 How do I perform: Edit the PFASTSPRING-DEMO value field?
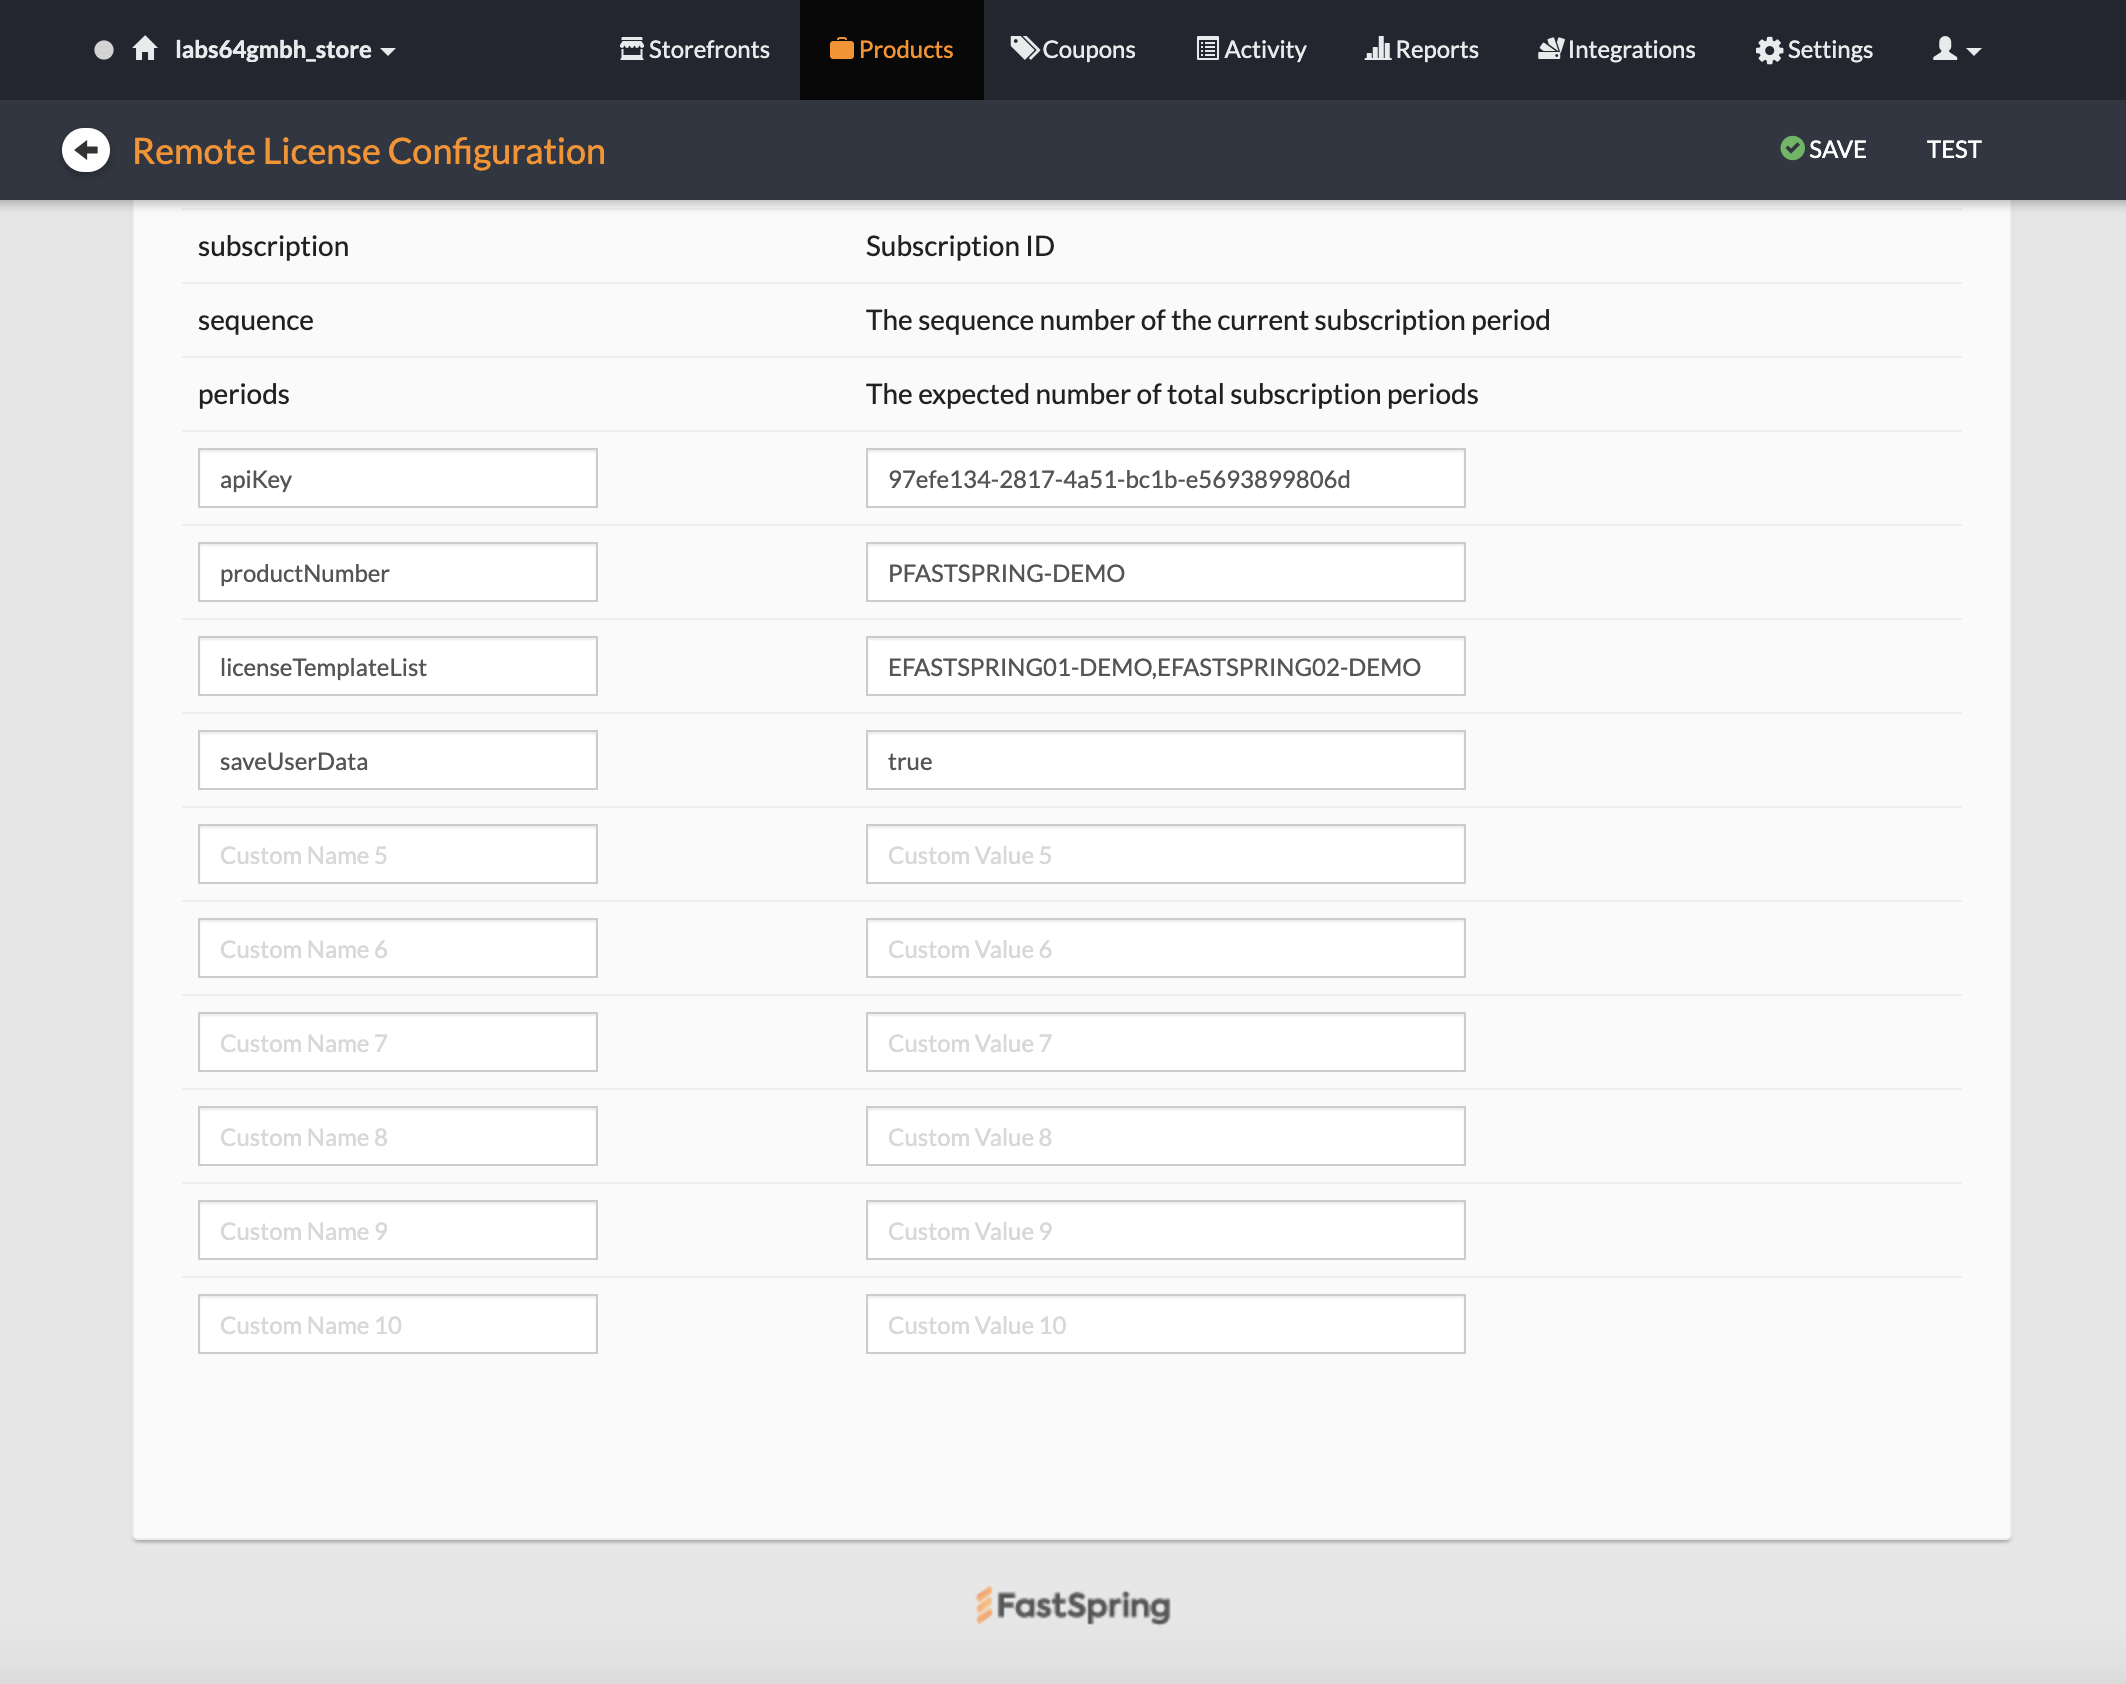click(1165, 573)
